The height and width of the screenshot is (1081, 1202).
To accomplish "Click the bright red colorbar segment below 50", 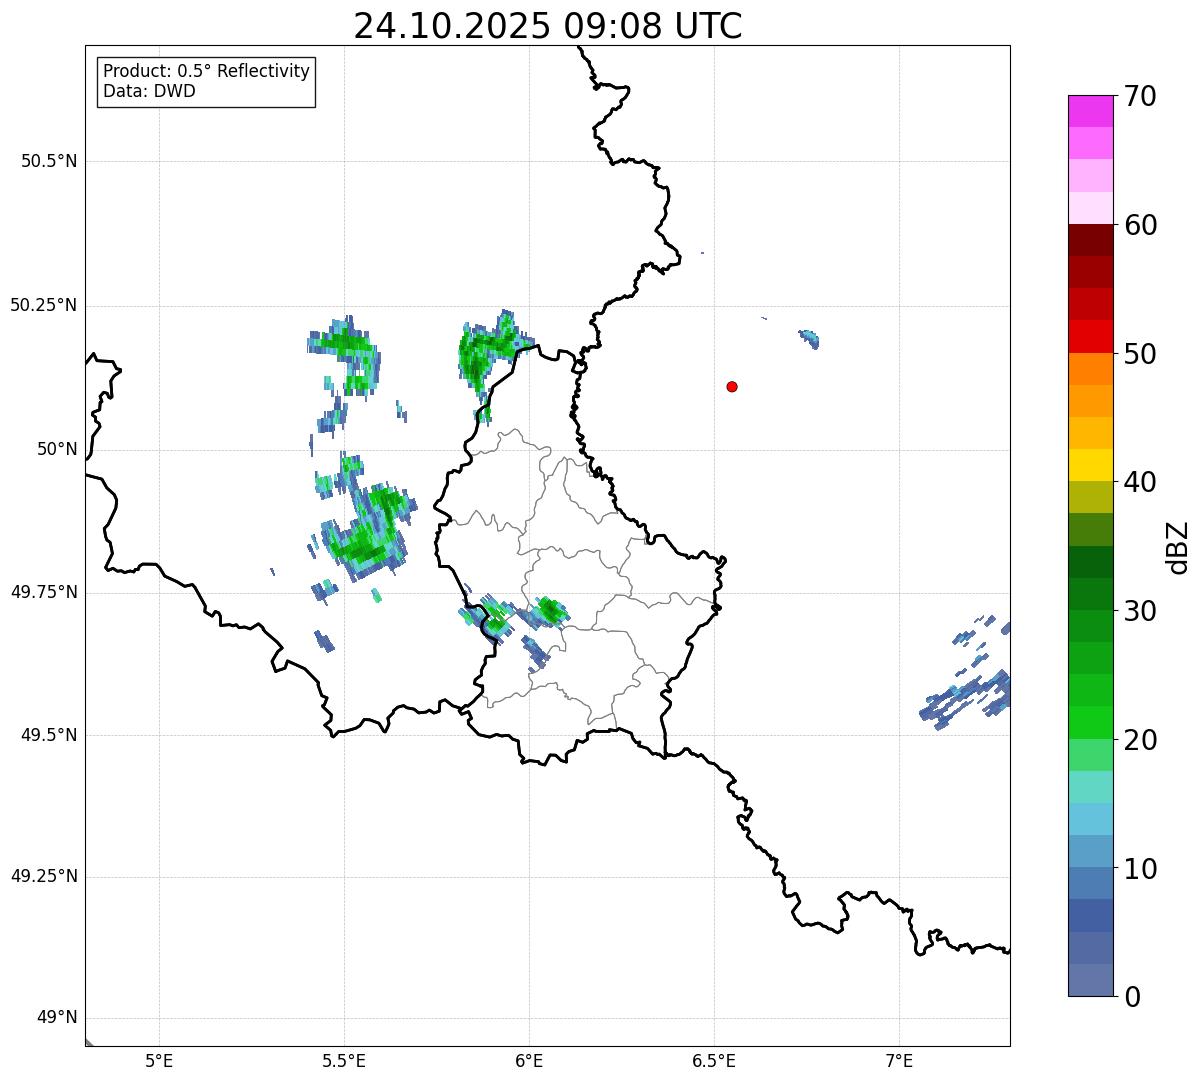I will 1091,337.
